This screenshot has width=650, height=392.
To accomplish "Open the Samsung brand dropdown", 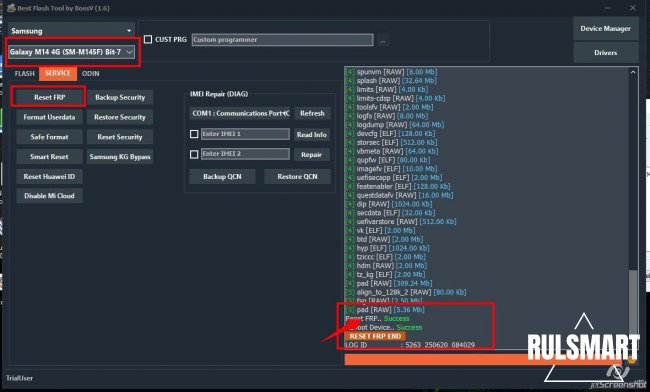I will [x=71, y=31].
